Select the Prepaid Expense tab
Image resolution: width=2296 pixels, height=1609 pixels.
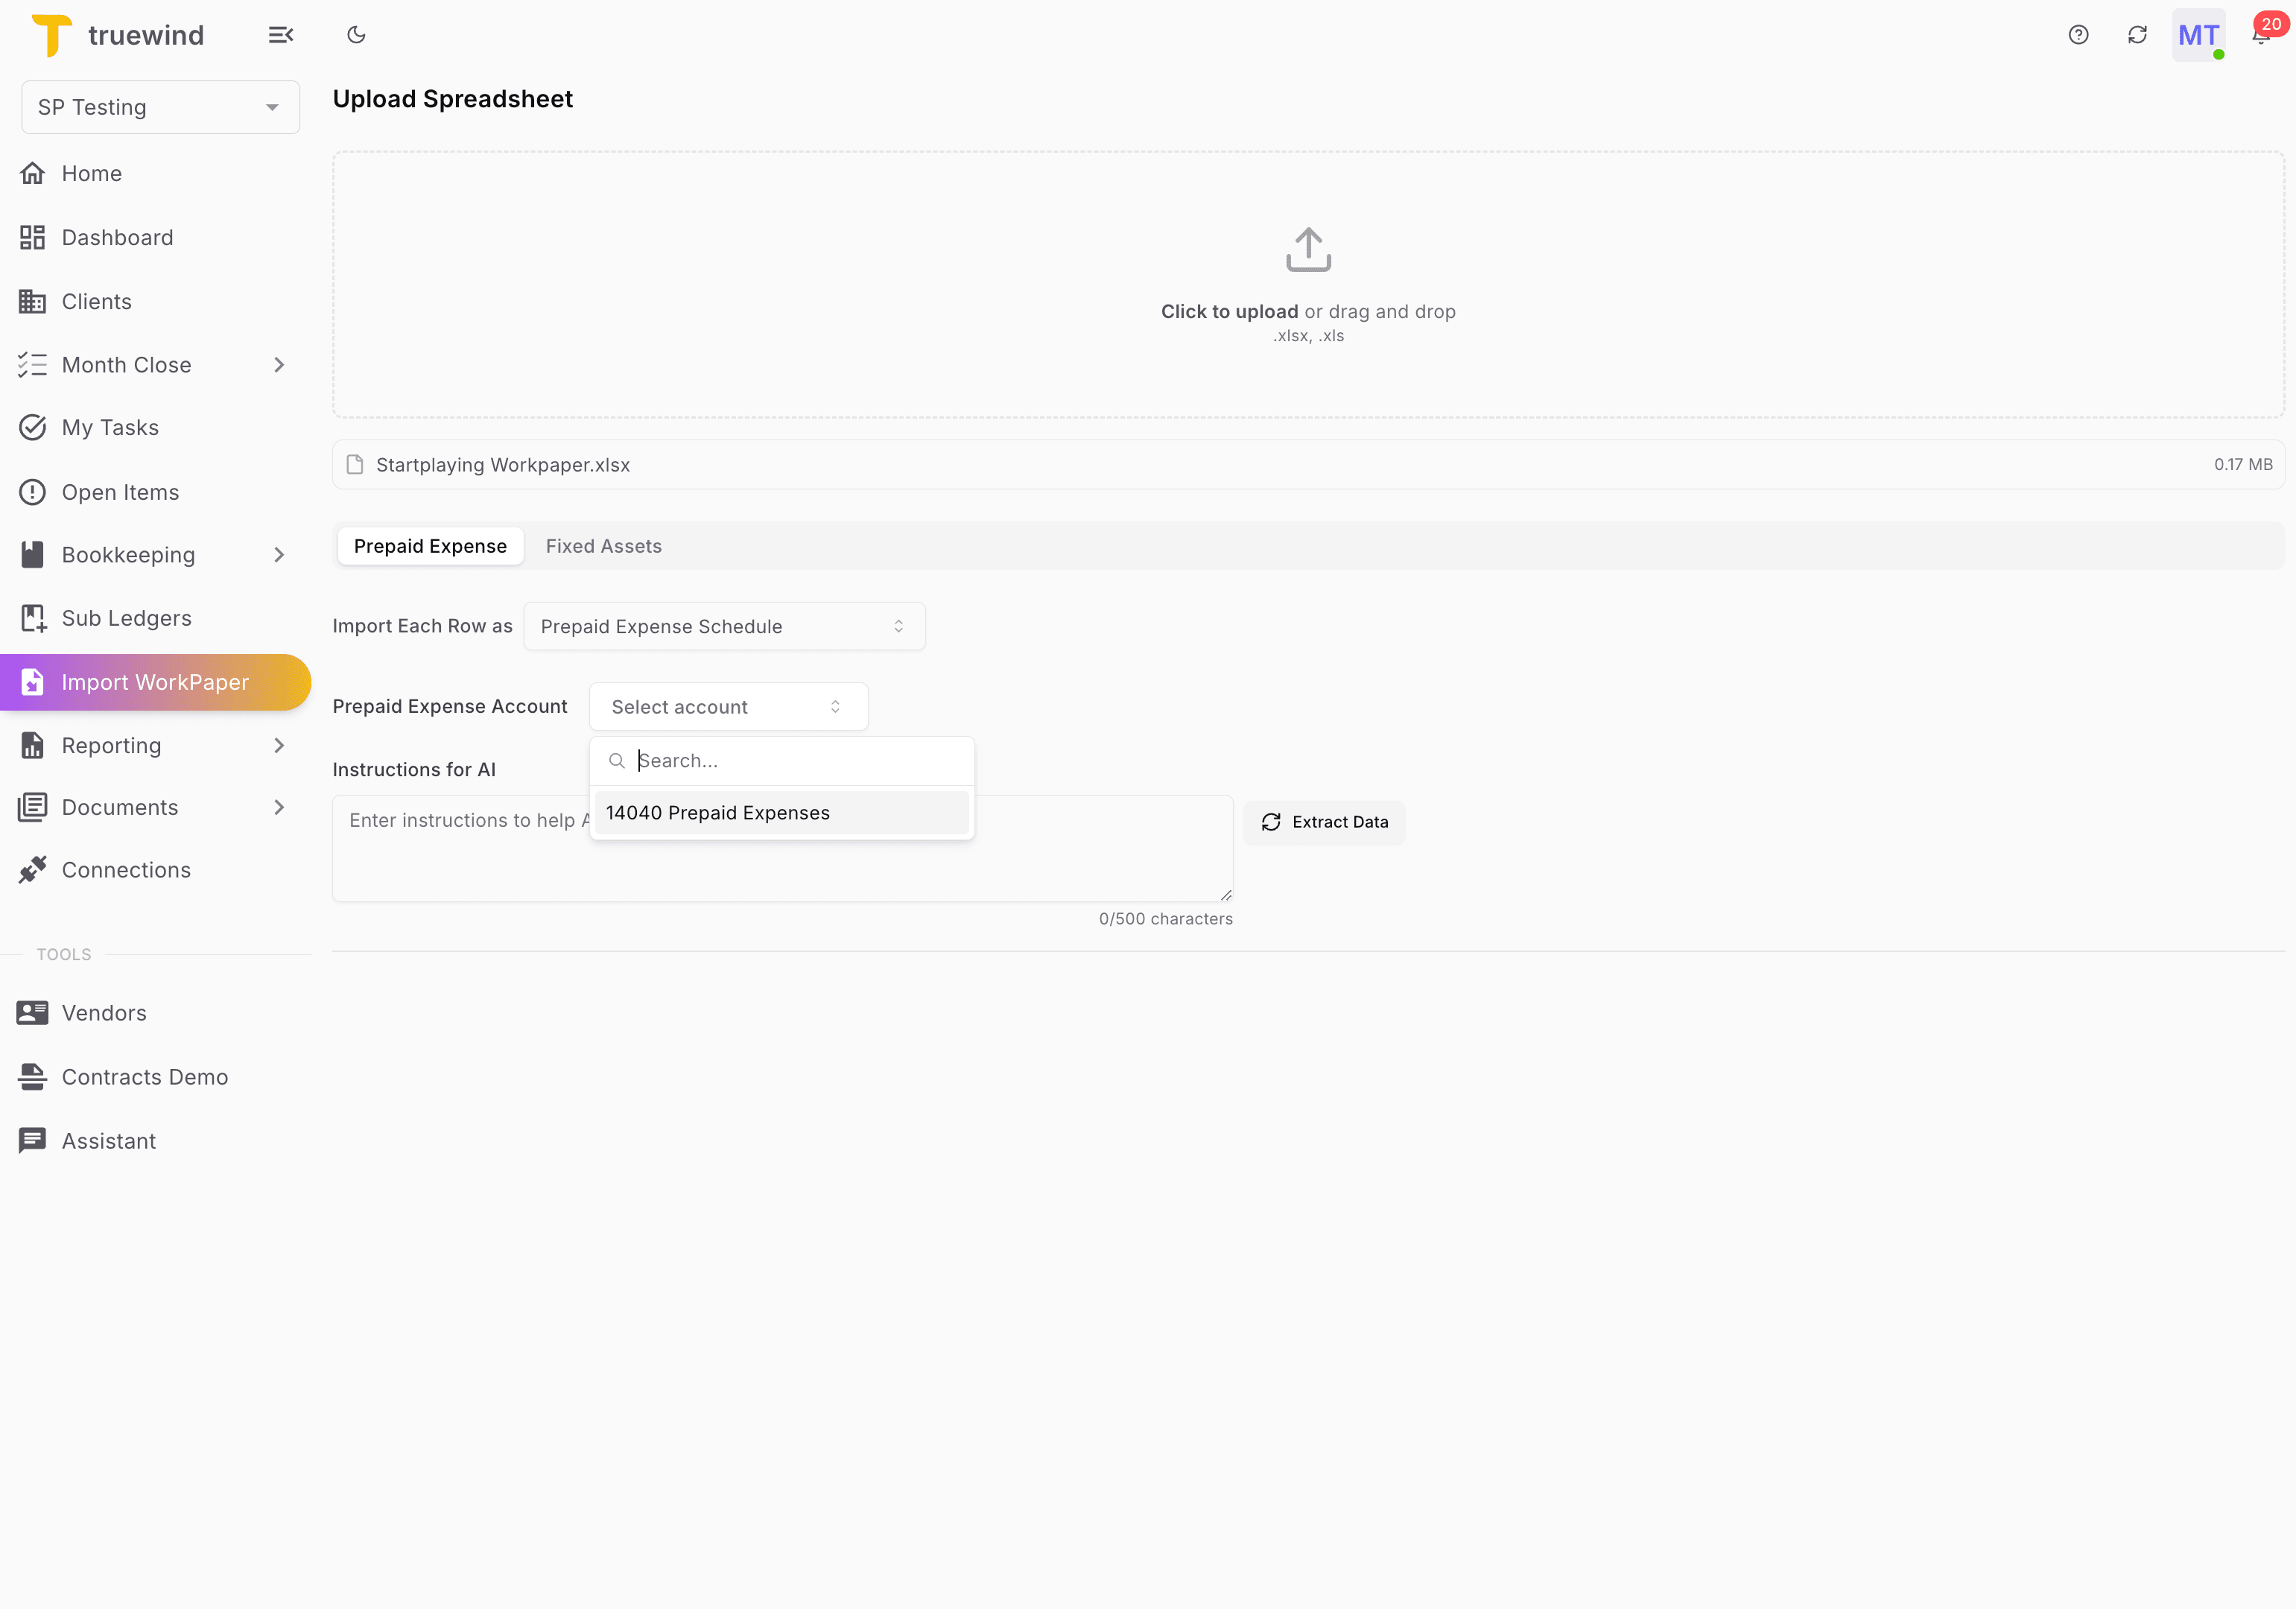pyautogui.click(x=430, y=545)
